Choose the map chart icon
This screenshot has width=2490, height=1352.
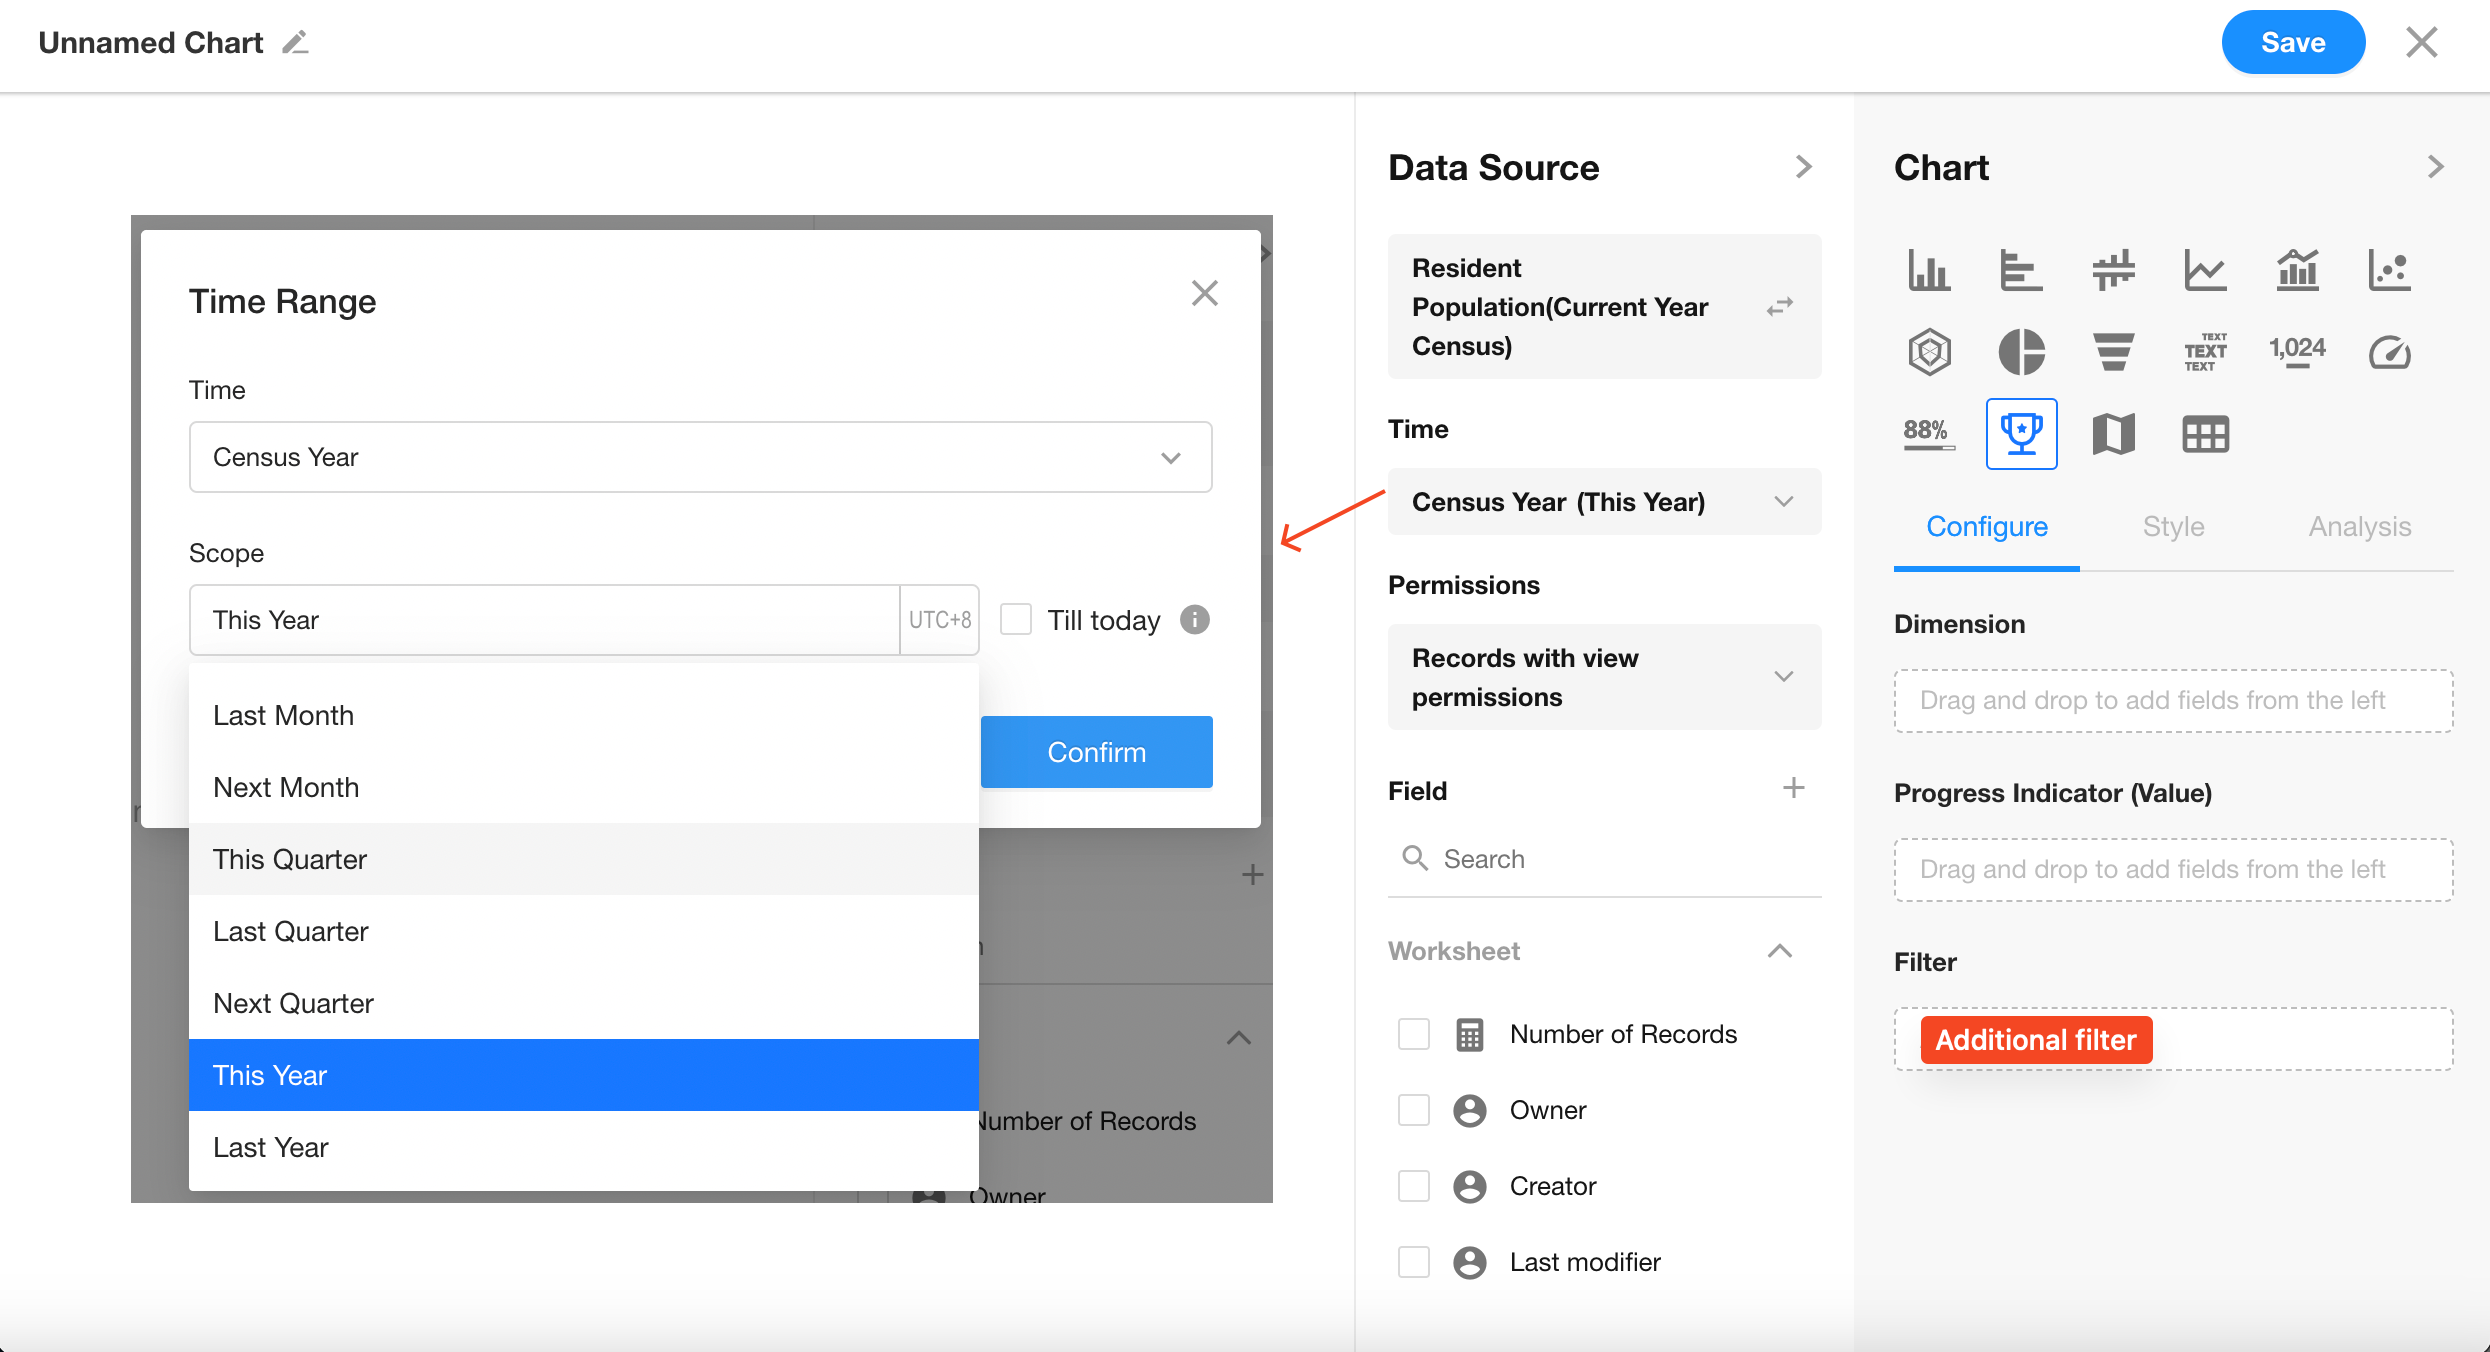(x=2113, y=434)
